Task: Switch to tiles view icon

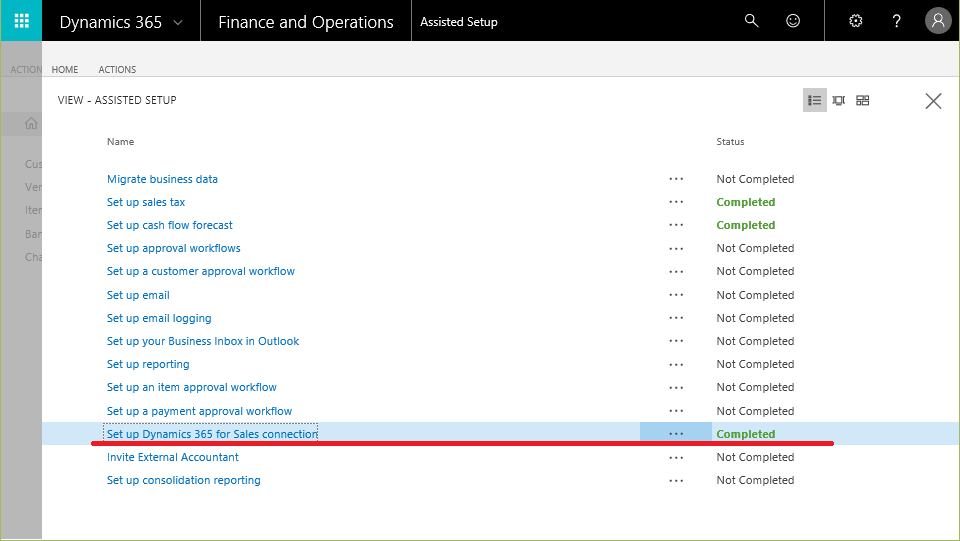Action: [863, 100]
